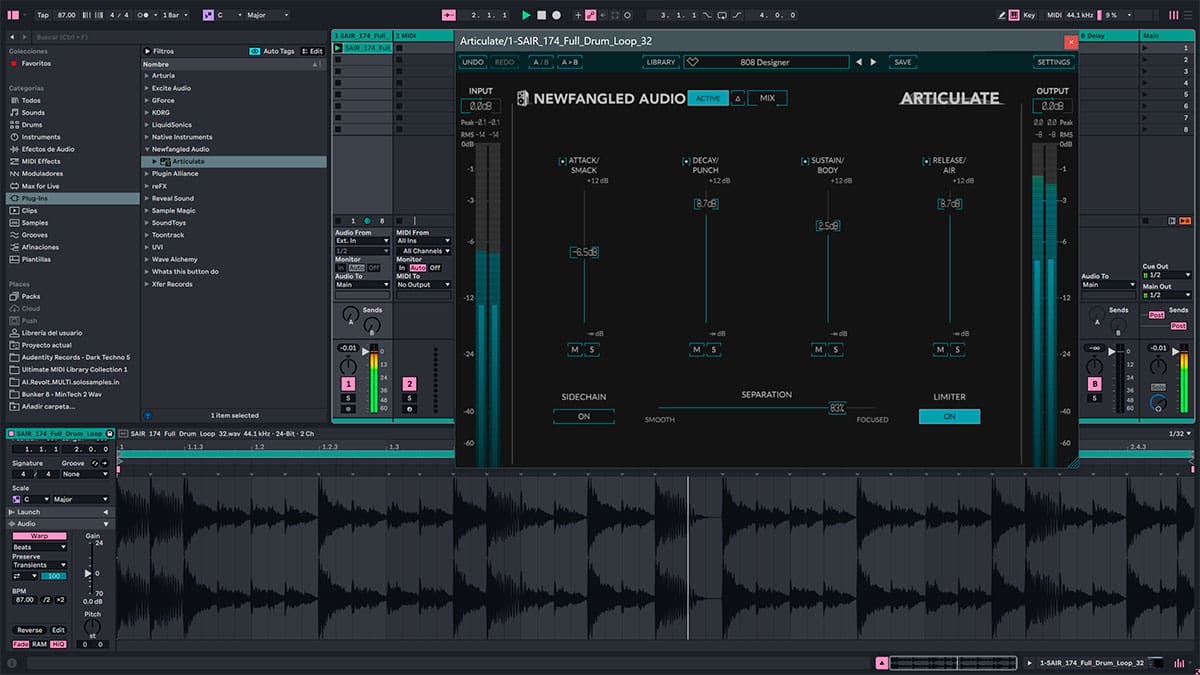Open the MIDI To No Output dropdown
This screenshot has width=1200, height=675.
(424, 285)
